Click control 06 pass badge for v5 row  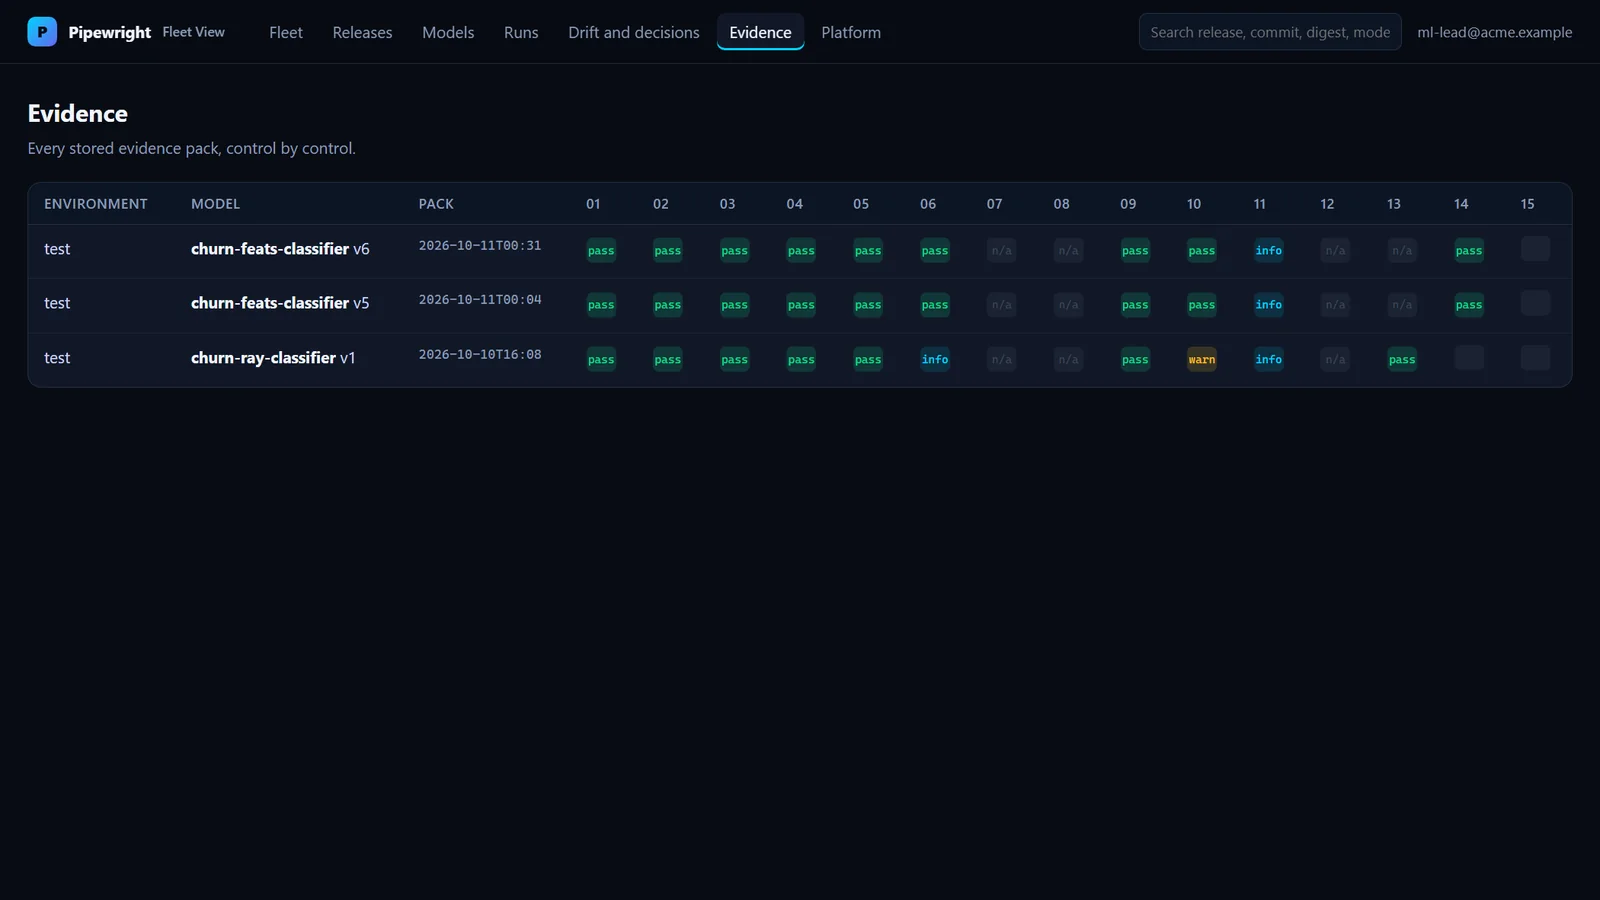click(x=935, y=304)
